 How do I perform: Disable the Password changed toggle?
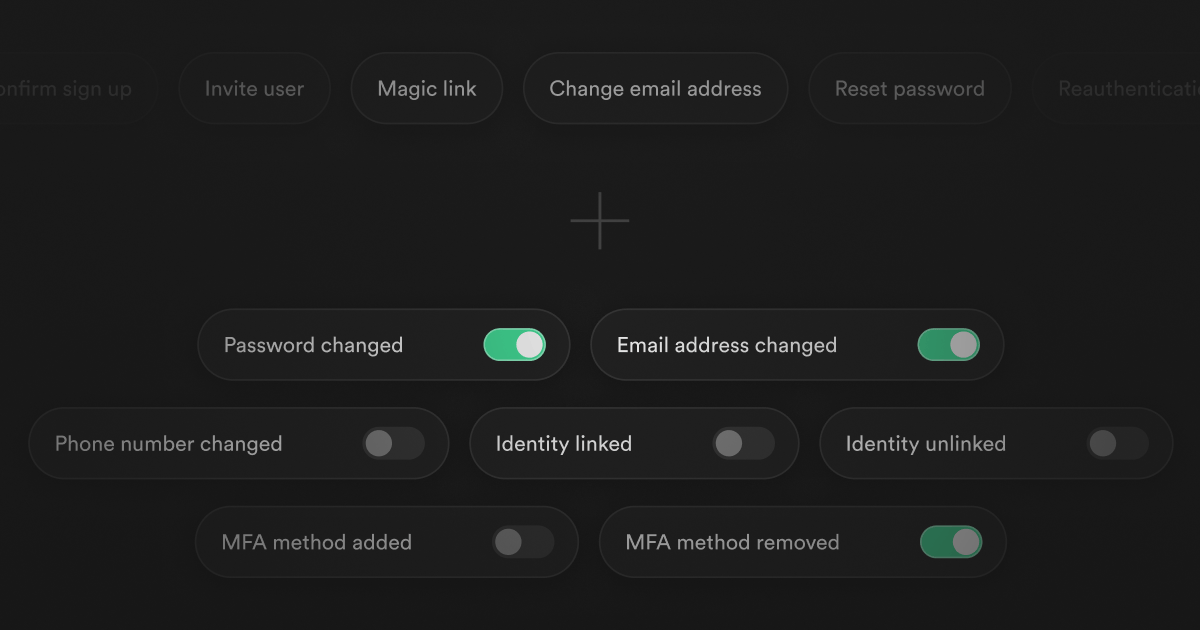pyautogui.click(x=514, y=345)
